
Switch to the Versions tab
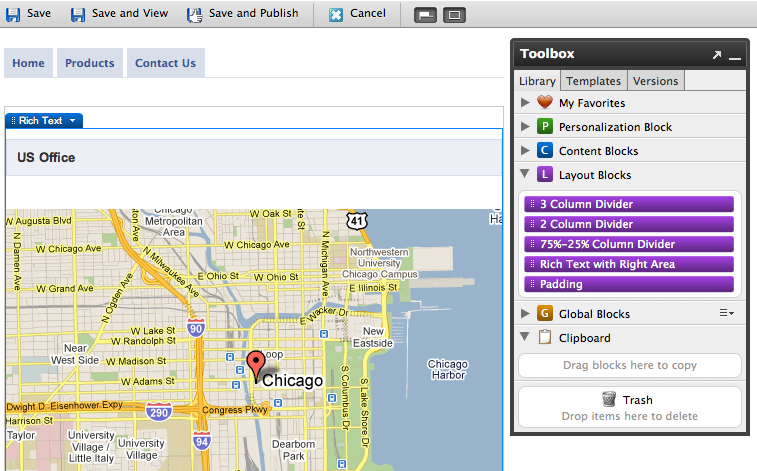coord(656,81)
